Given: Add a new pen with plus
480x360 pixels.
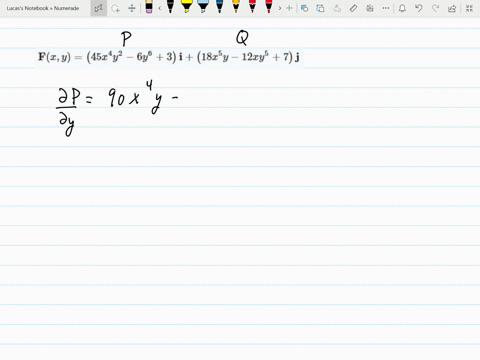Looking at the screenshot, I should point(289,8).
